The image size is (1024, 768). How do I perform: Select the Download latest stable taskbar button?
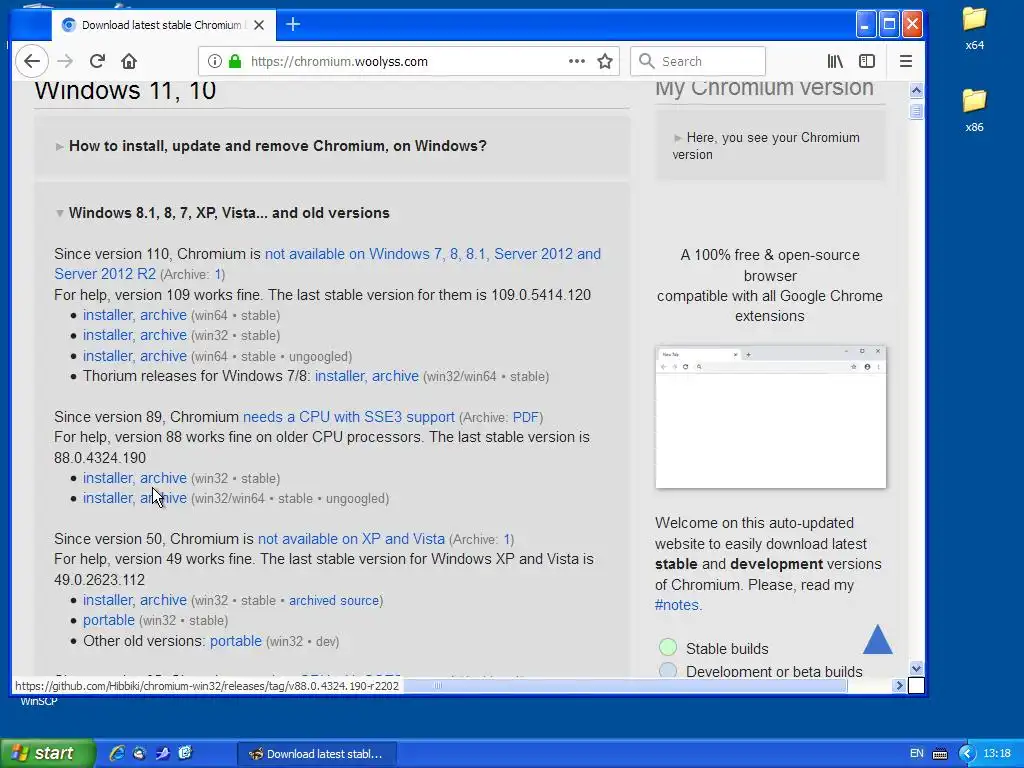click(316, 754)
